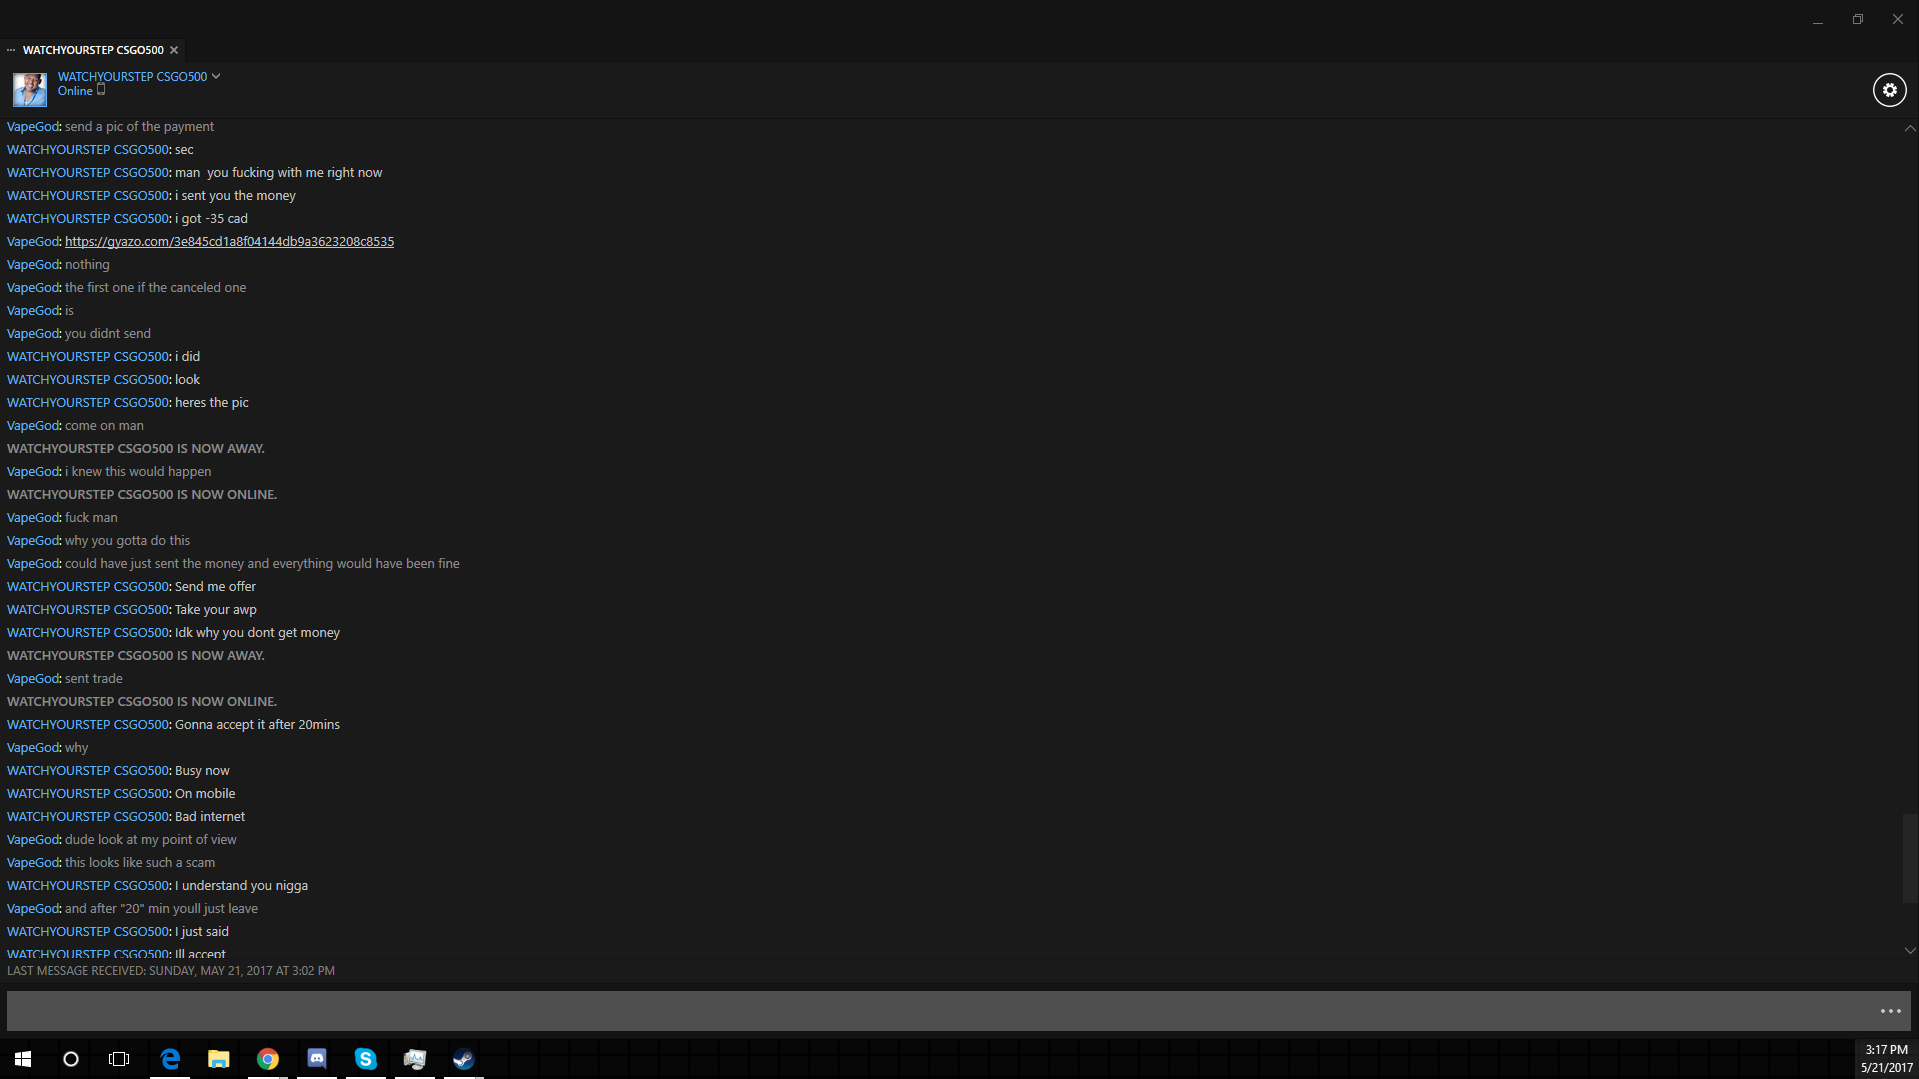The height and width of the screenshot is (1079, 1919).
Task: Click the message "i knew this would happen"
Action: [138, 472]
